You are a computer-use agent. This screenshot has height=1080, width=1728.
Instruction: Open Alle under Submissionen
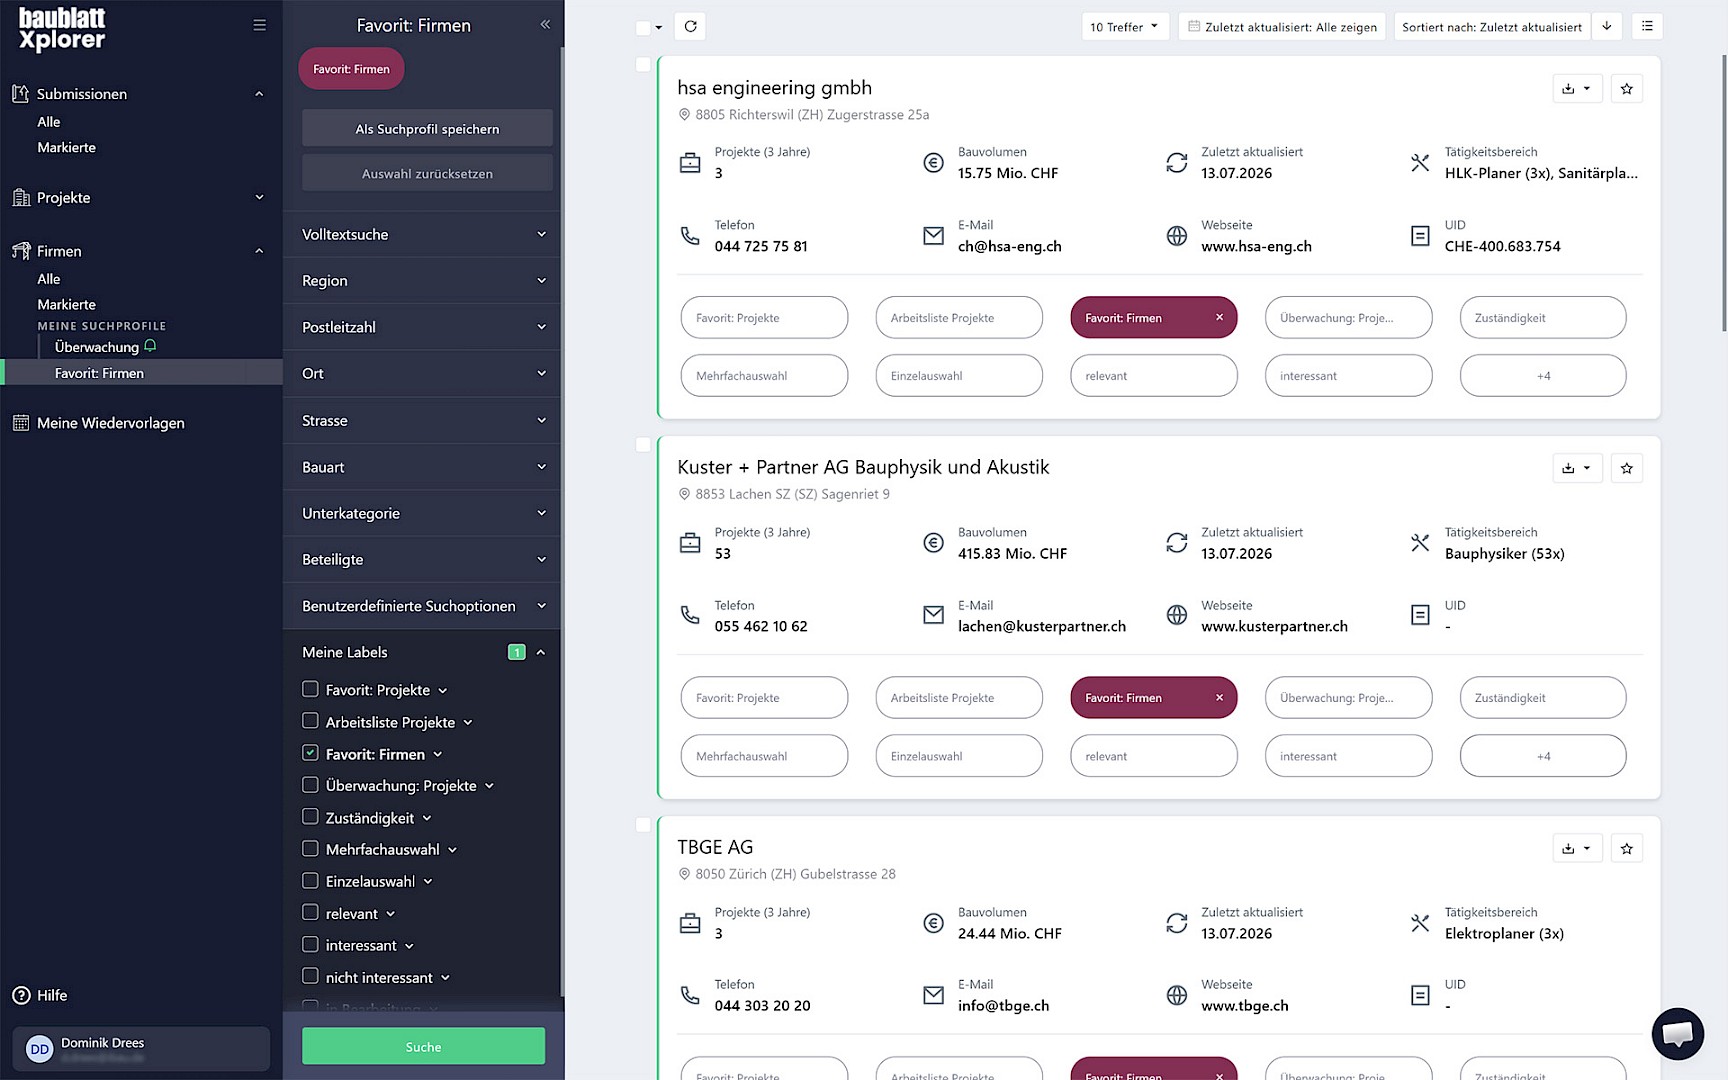pos(49,122)
